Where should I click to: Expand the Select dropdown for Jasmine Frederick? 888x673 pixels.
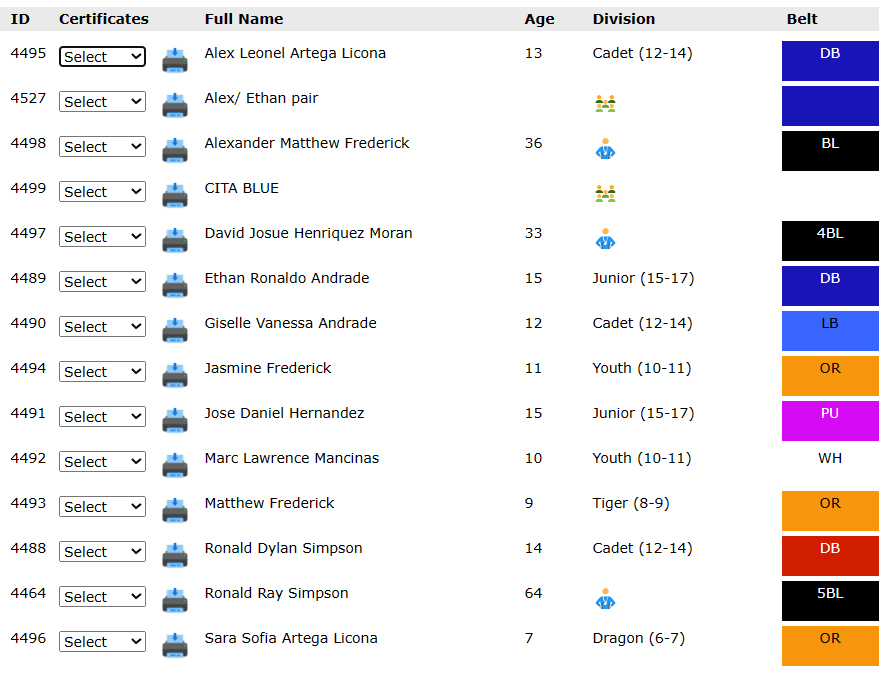click(x=102, y=372)
